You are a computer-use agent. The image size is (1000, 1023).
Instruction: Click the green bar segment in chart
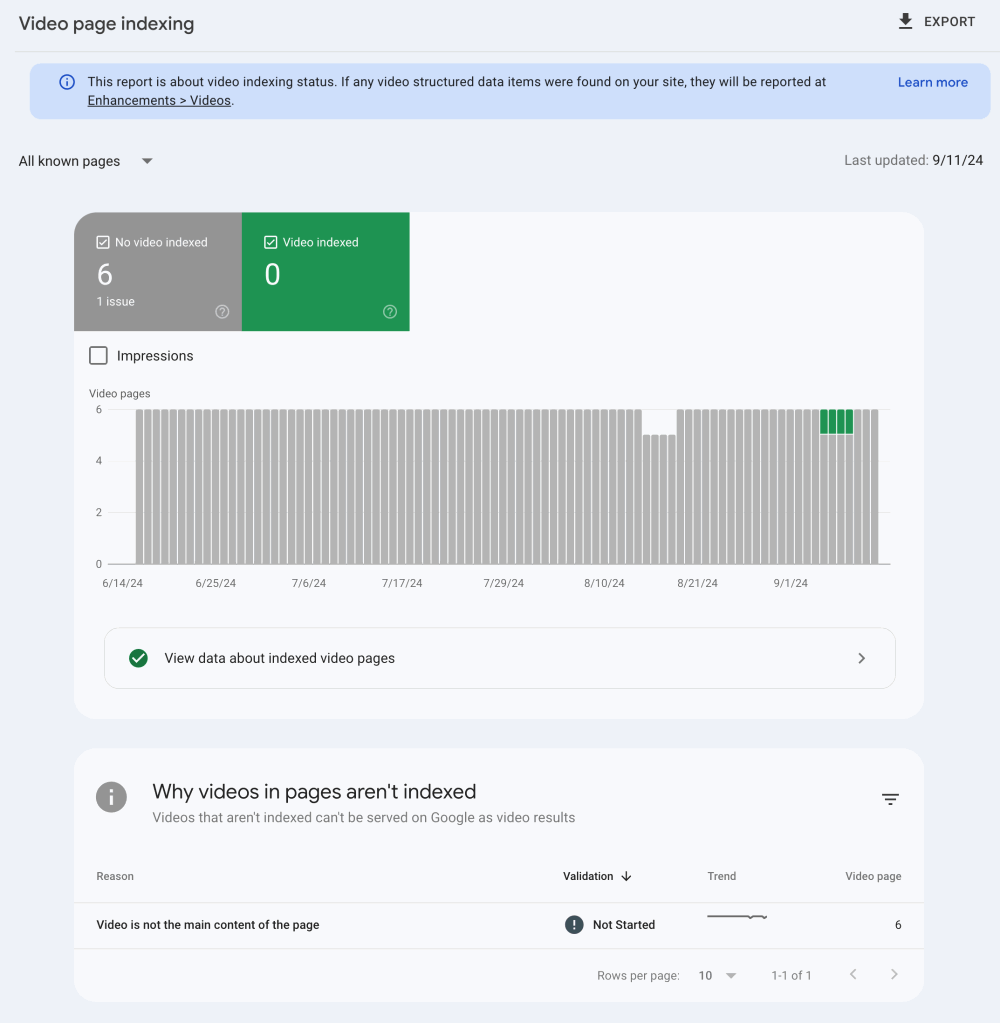836,421
